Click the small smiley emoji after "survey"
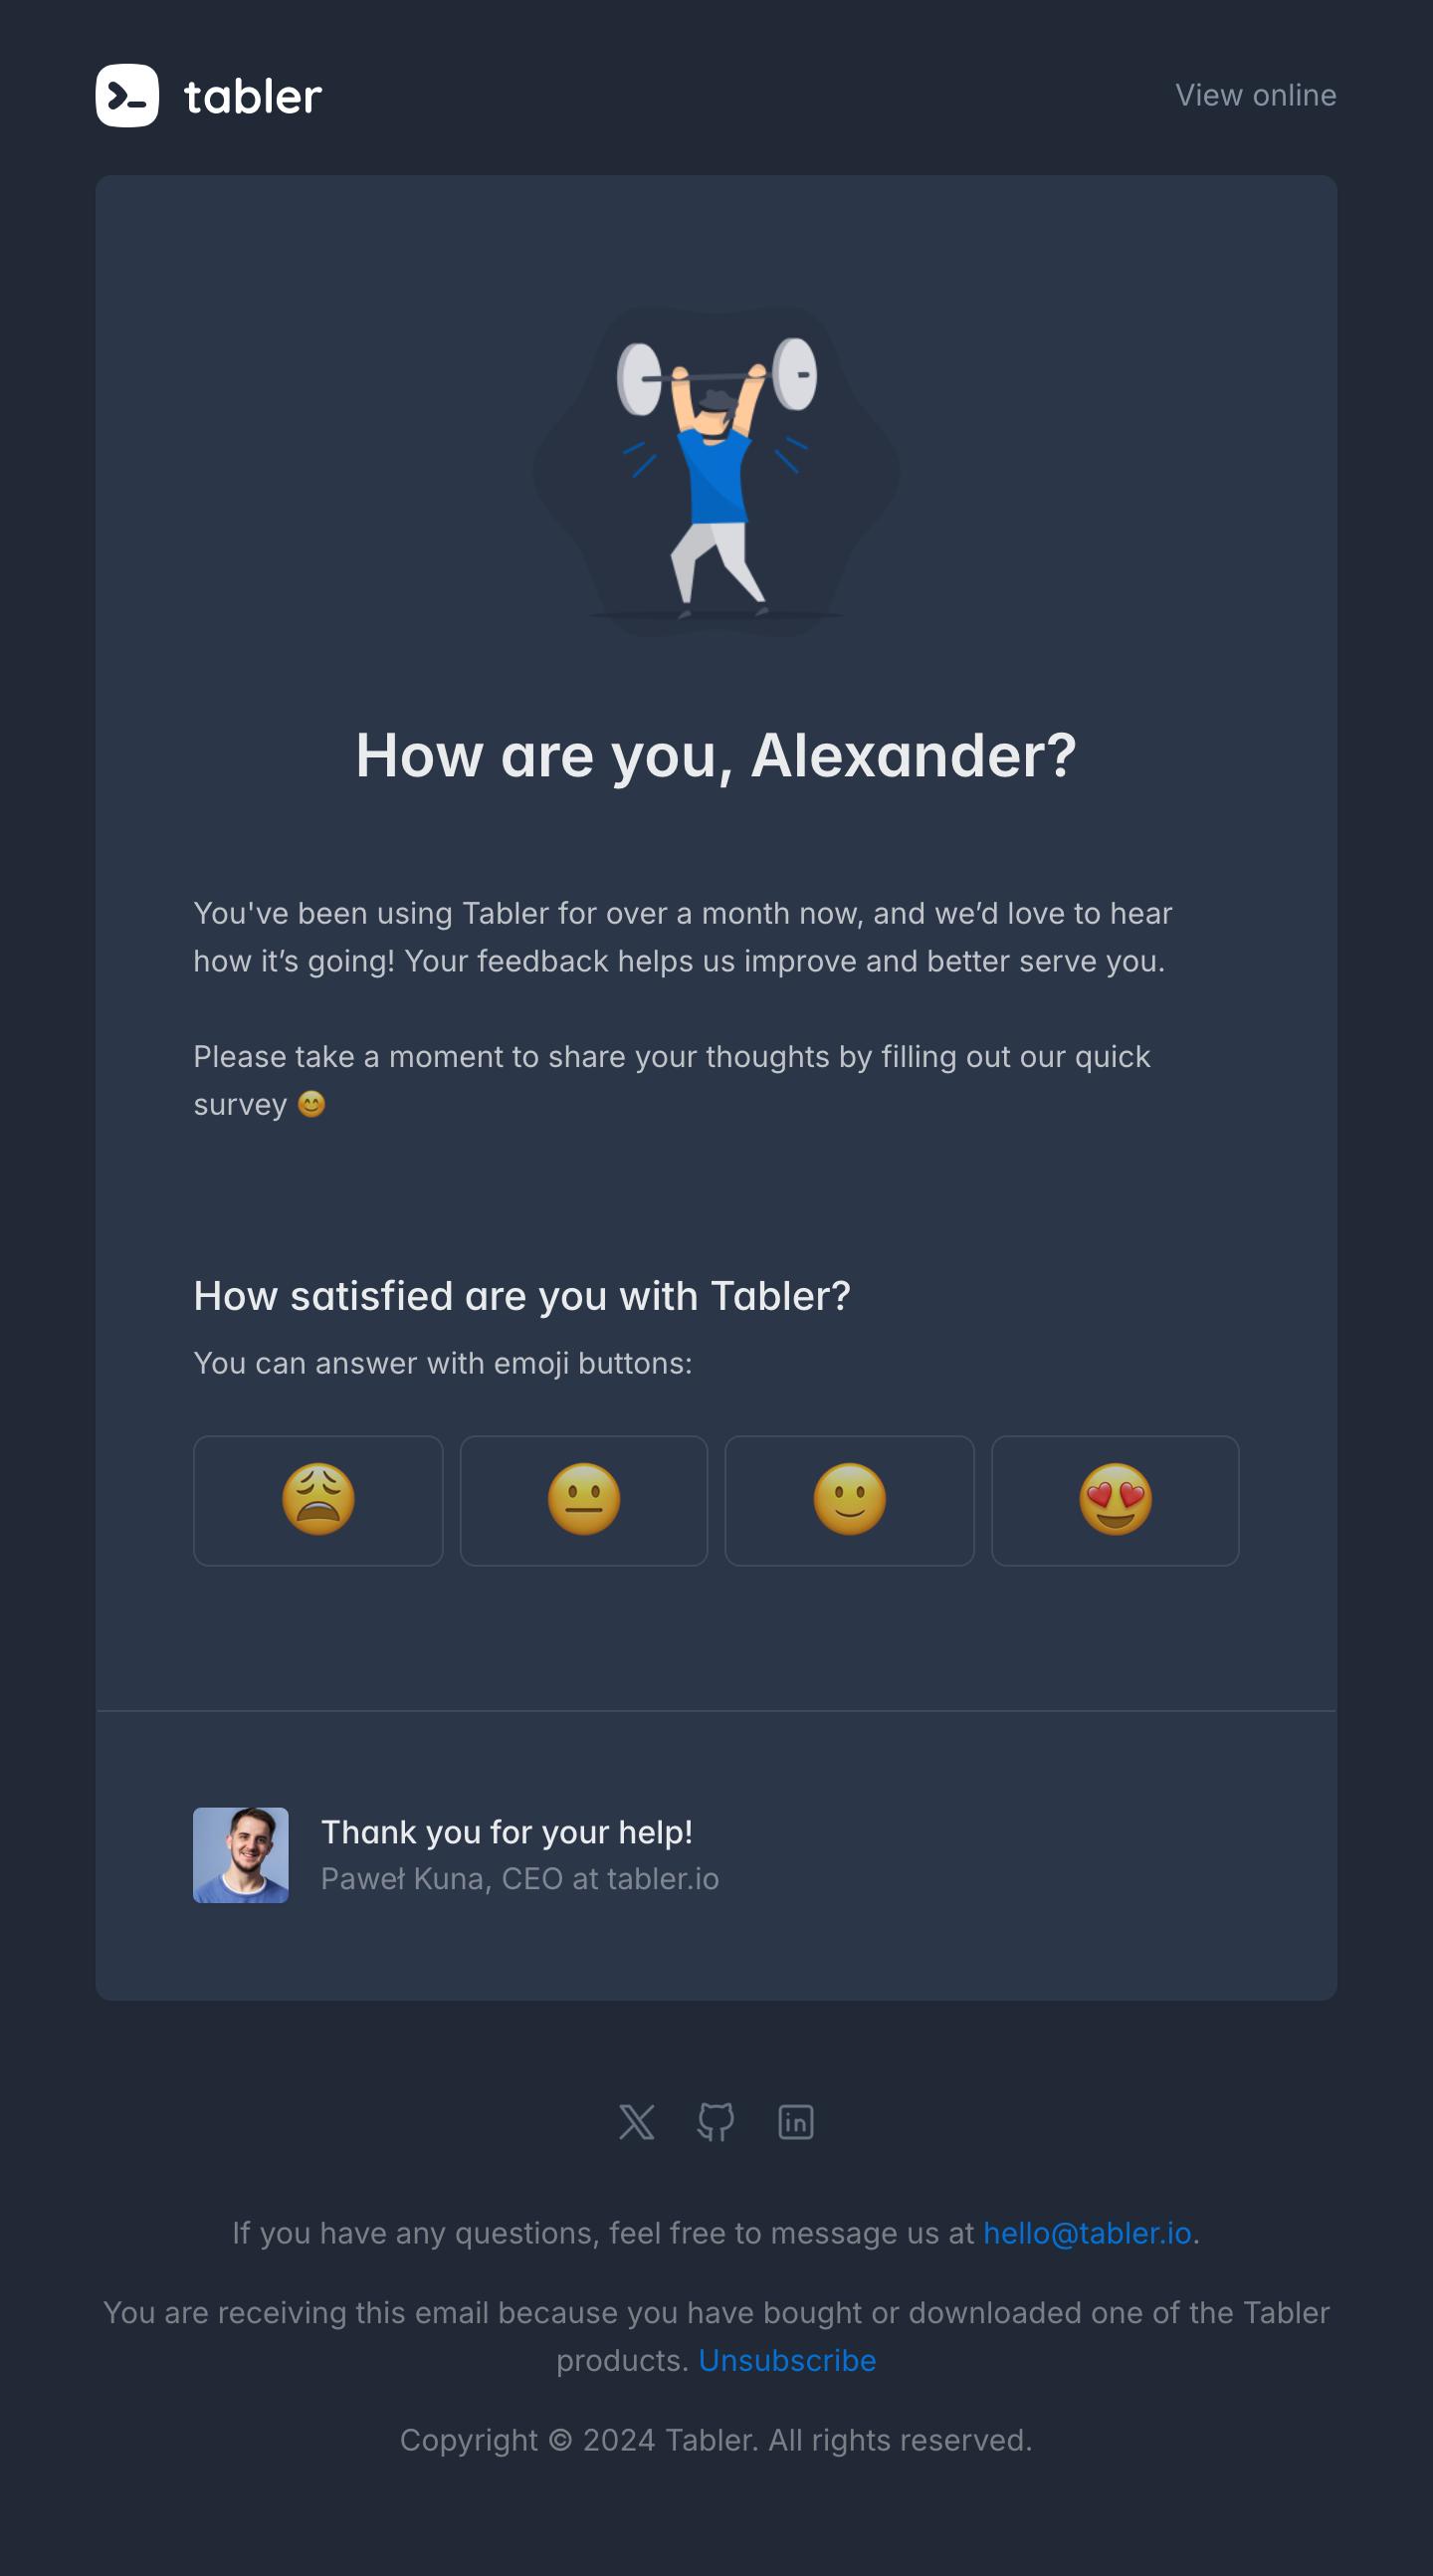 [x=312, y=1104]
